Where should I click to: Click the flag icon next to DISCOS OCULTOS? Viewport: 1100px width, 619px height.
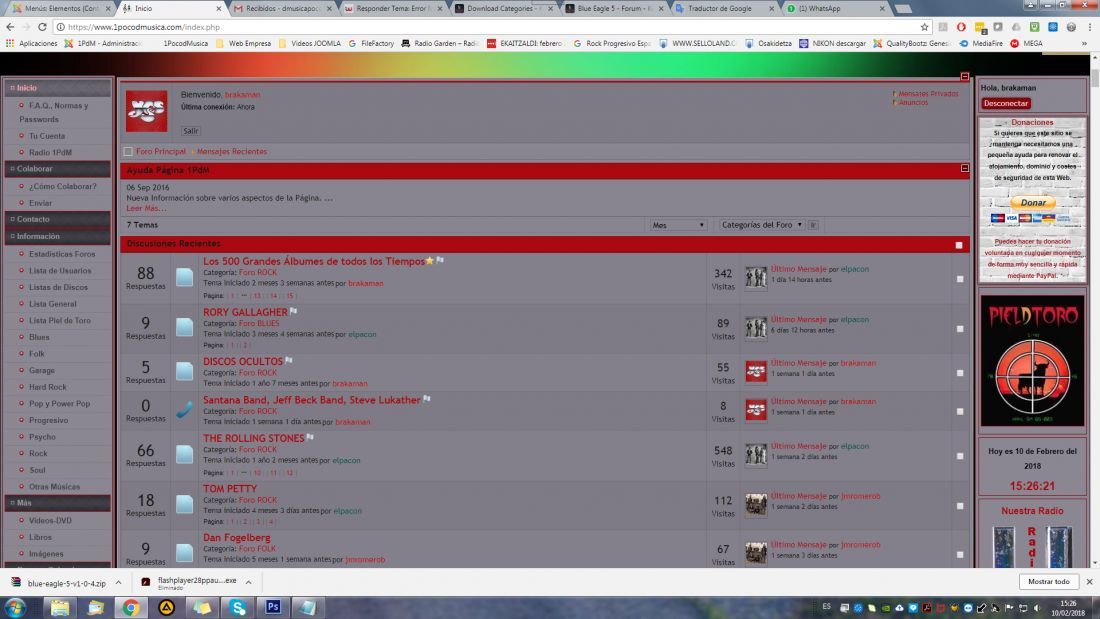coord(289,361)
